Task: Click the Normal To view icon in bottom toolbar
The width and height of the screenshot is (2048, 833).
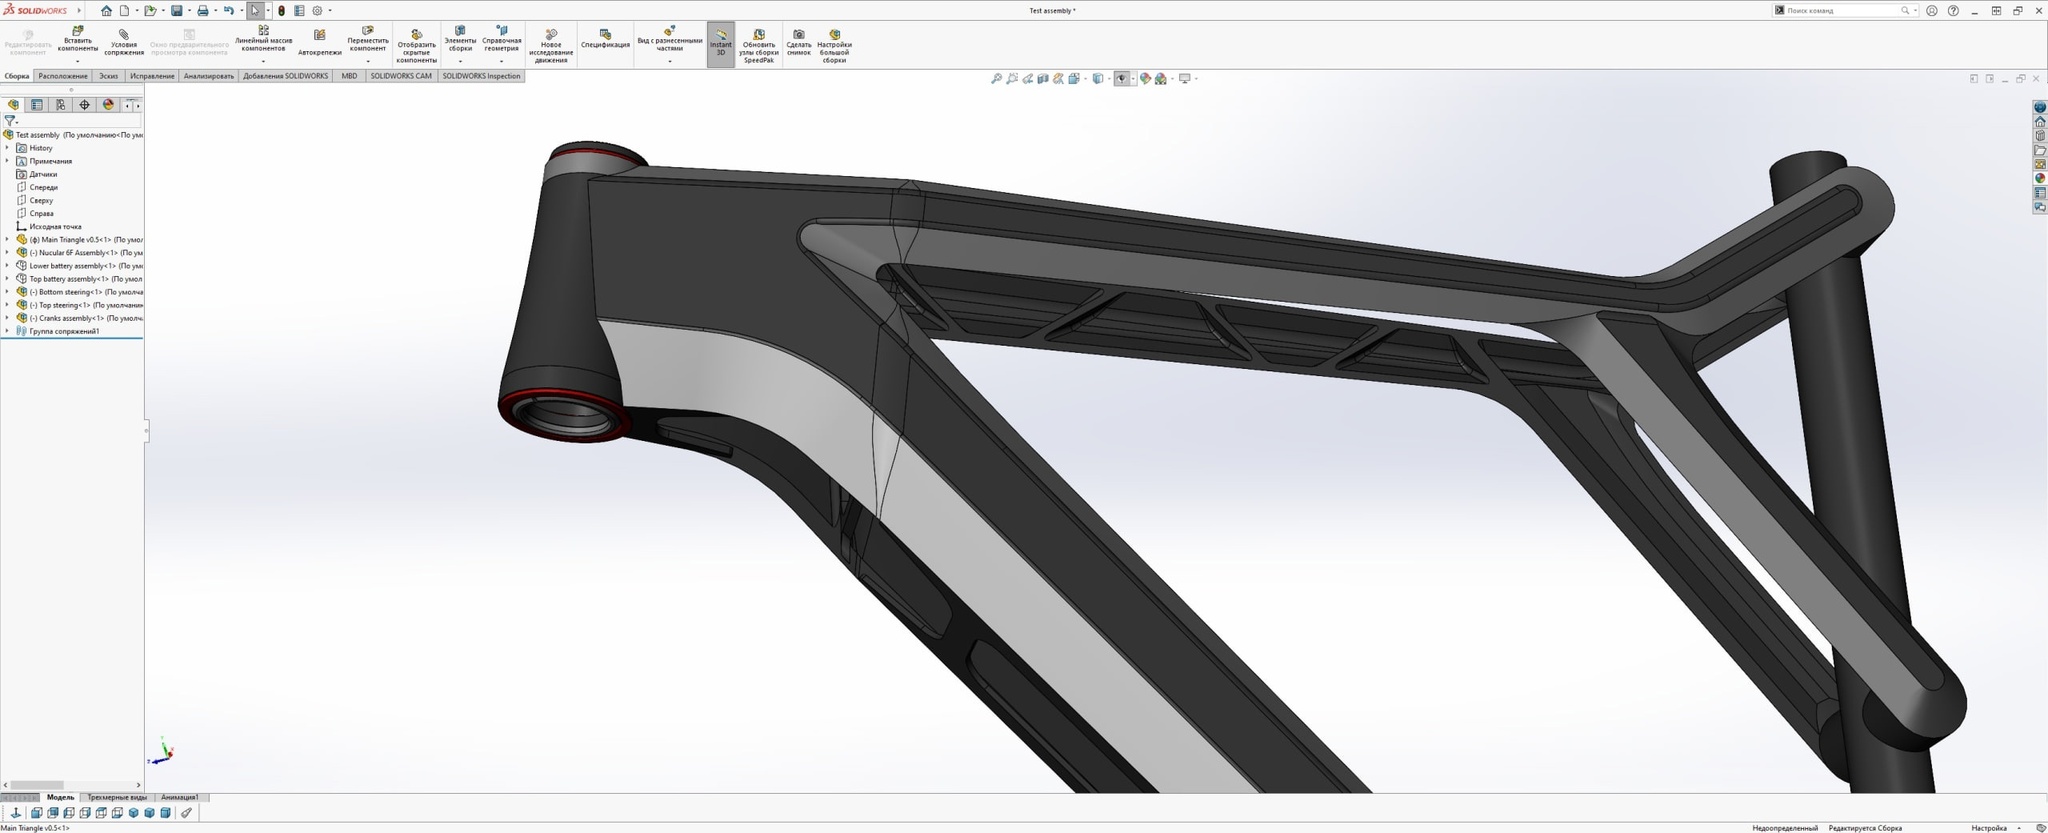Action: coord(15,813)
